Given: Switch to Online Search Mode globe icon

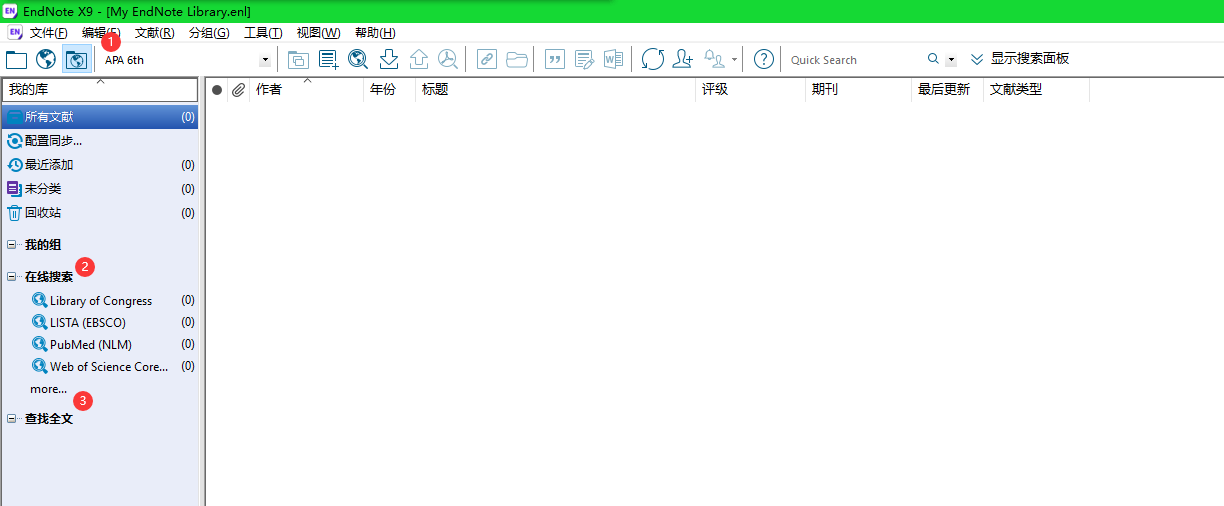Looking at the screenshot, I should 45,59.
